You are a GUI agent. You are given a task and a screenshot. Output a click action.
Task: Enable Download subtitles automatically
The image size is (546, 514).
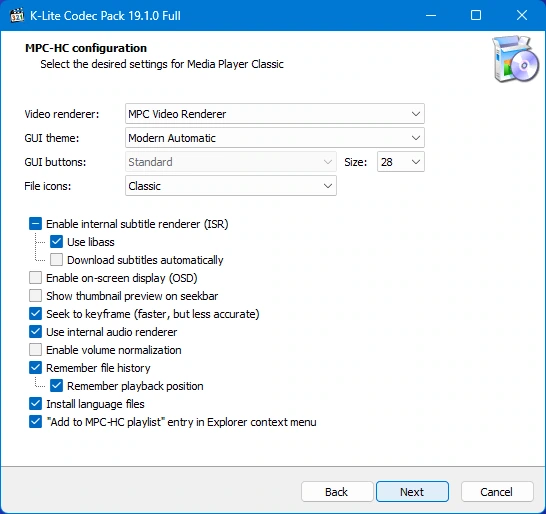tap(56, 260)
